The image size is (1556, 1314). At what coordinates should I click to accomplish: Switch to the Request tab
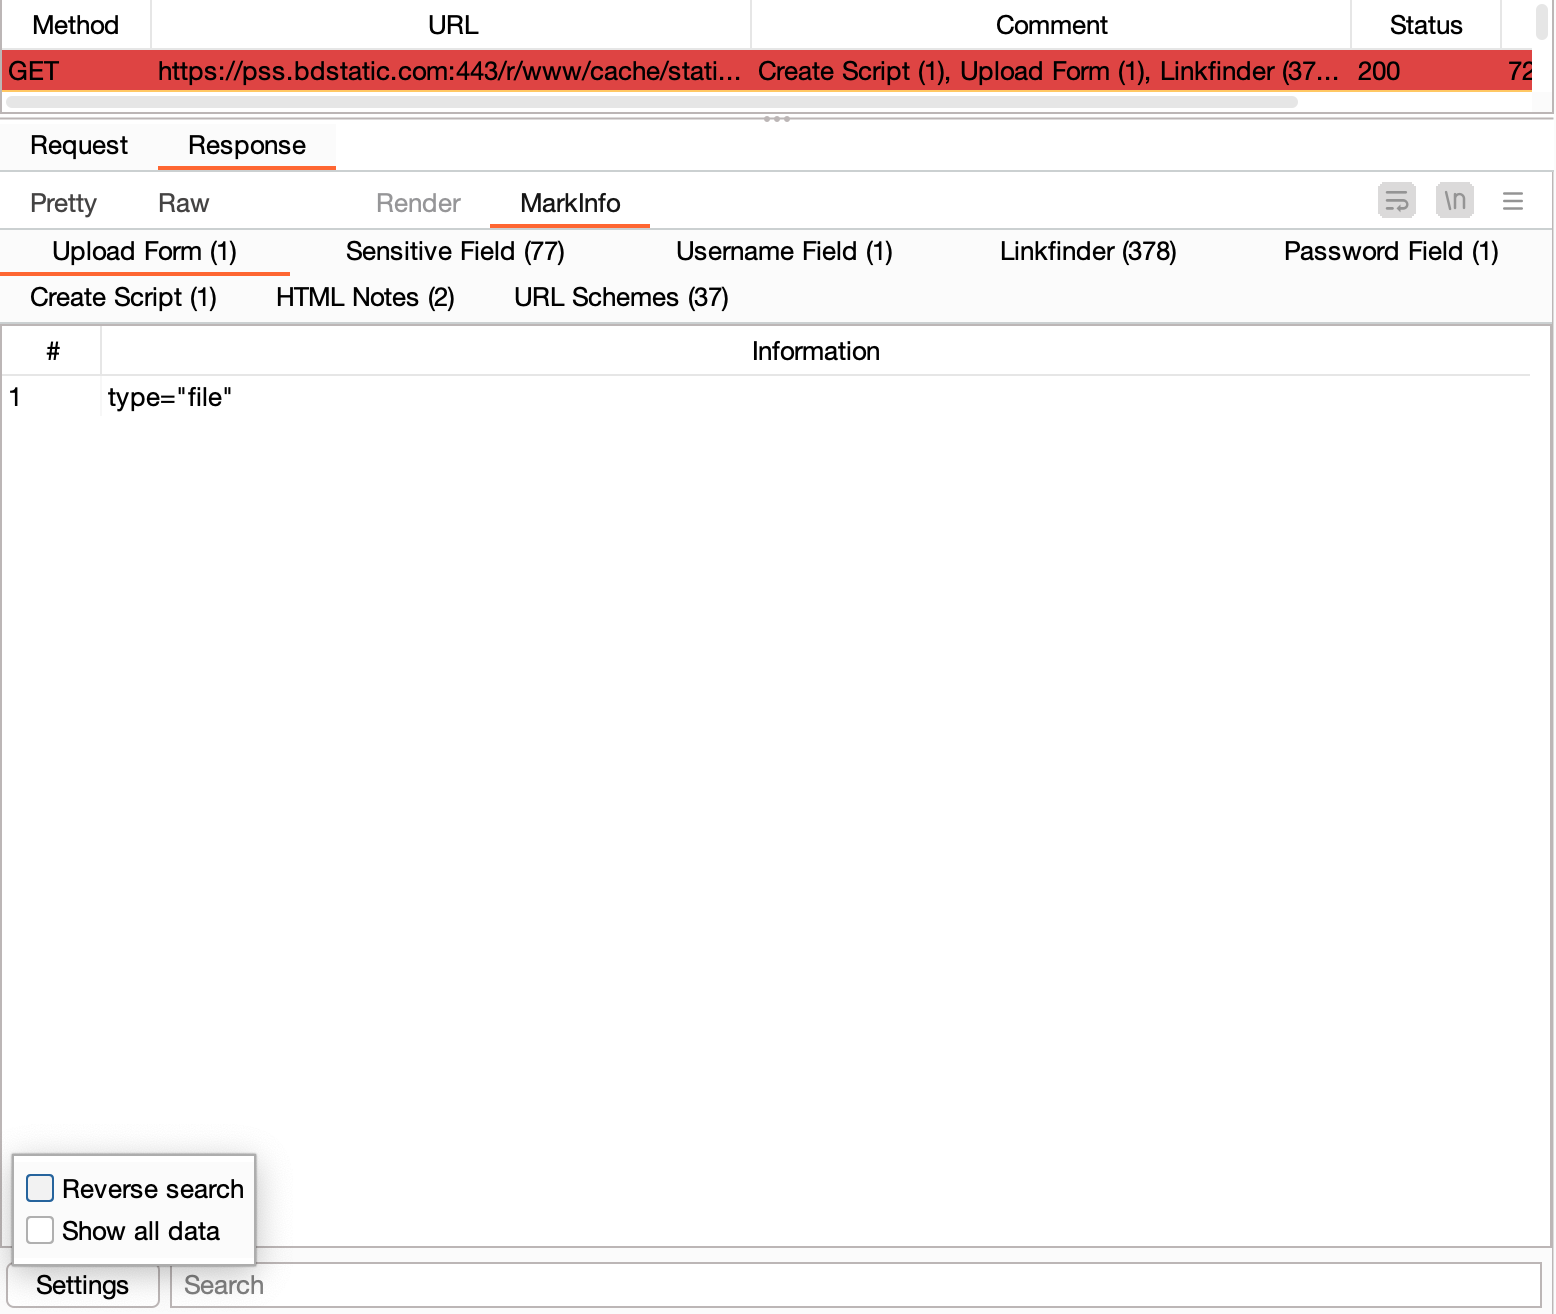click(x=79, y=146)
